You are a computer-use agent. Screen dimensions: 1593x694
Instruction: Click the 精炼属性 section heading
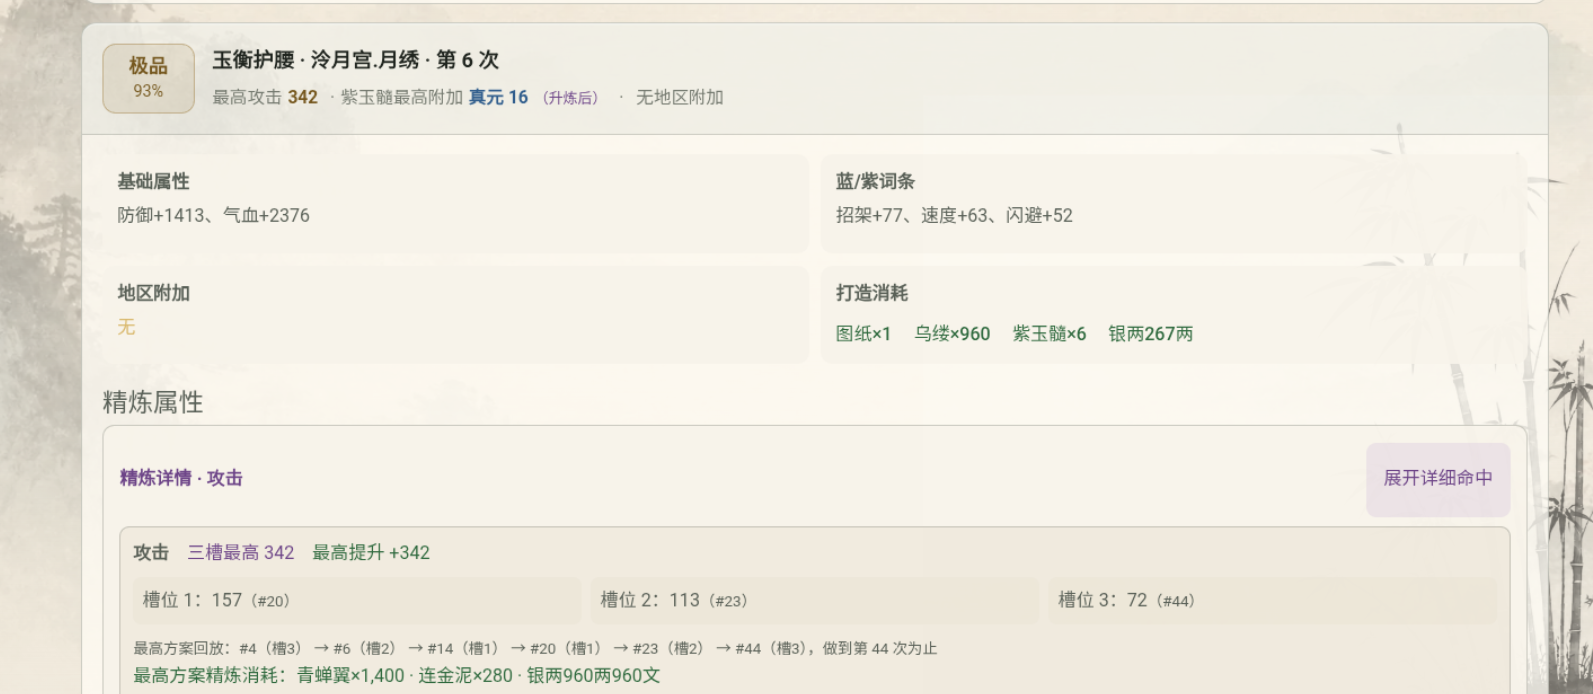[x=153, y=403]
